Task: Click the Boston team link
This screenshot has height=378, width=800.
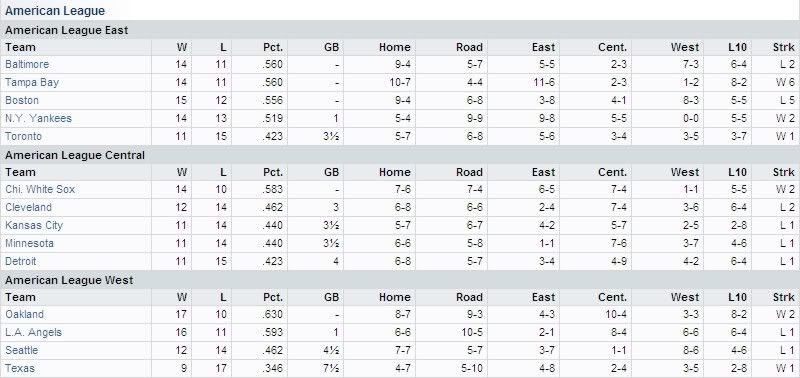Action: [x=22, y=100]
